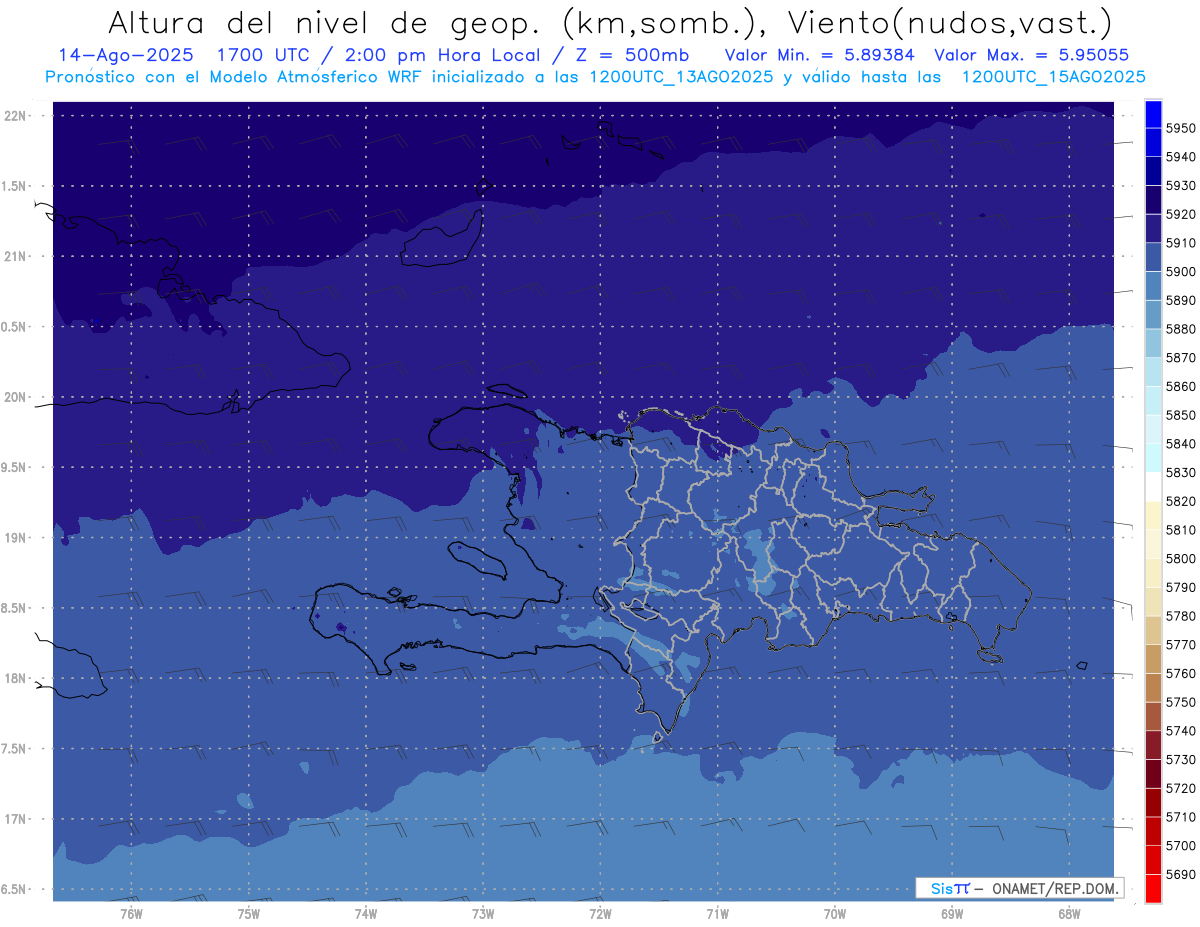Click the '5690' colorbar value
Image resolution: width=1200 pixels, height=927 pixels.
click(1180, 874)
